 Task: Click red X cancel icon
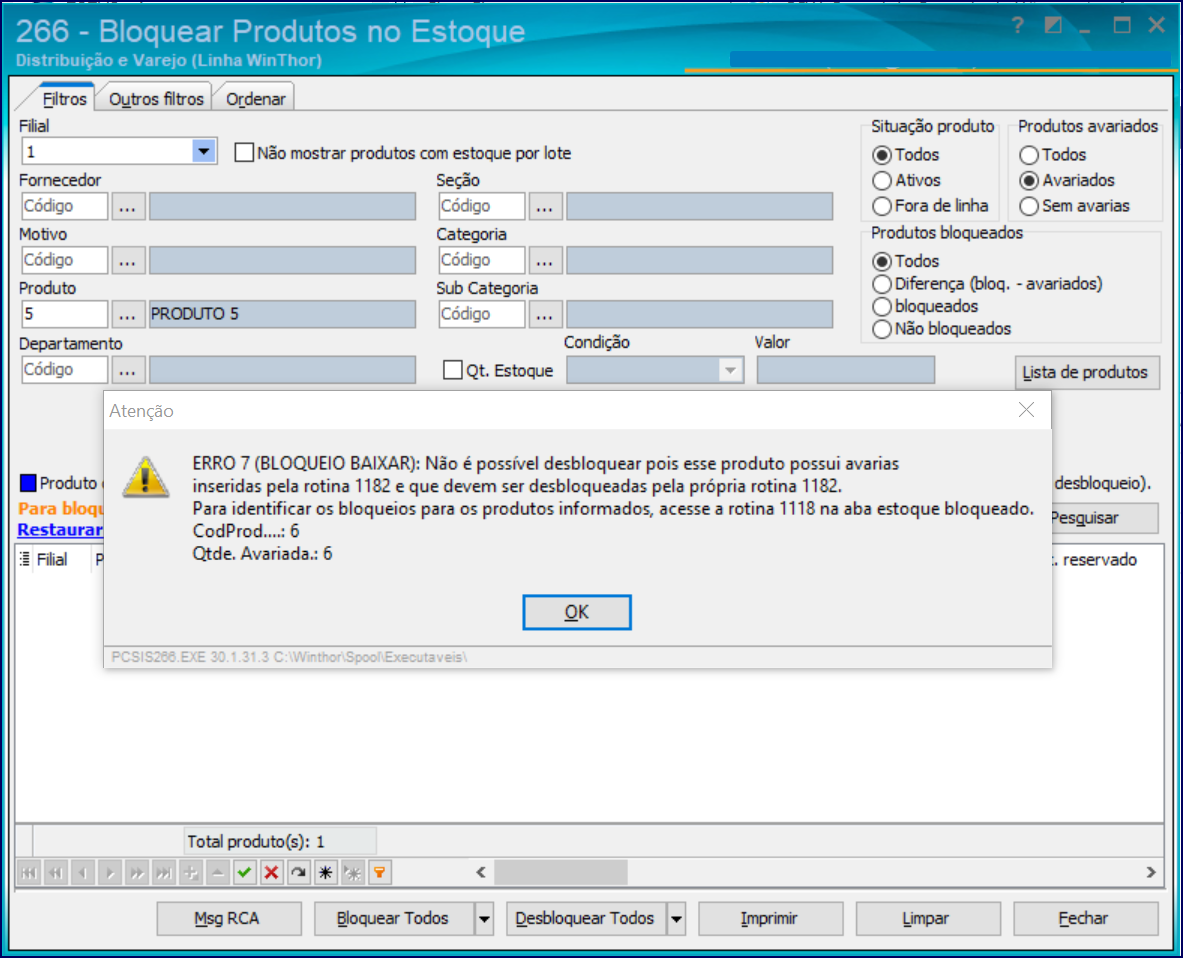click(x=272, y=873)
